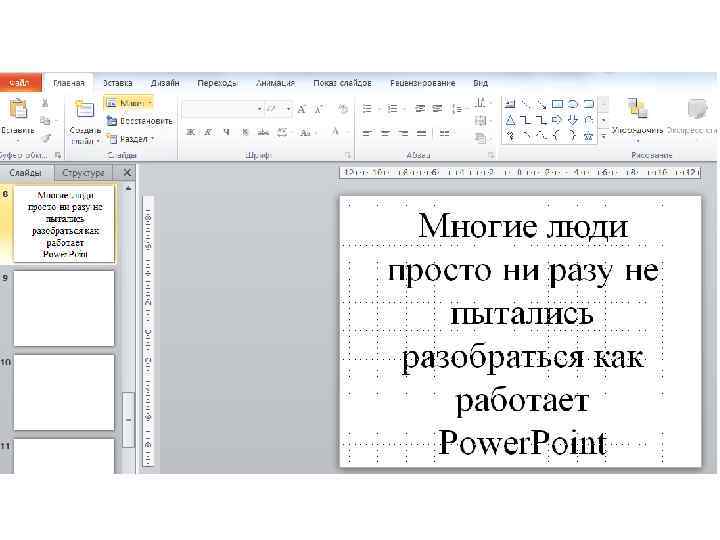Decrease list indent level icon

pos(420,109)
